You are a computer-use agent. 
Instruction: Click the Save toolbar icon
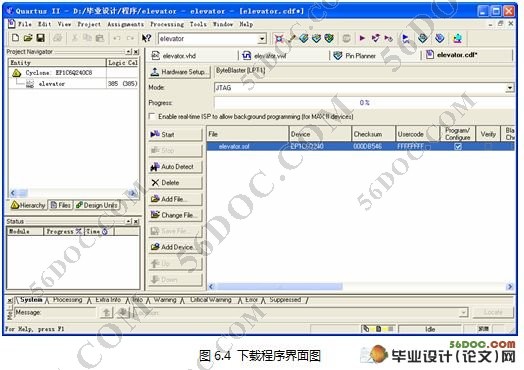click(40, 38)
